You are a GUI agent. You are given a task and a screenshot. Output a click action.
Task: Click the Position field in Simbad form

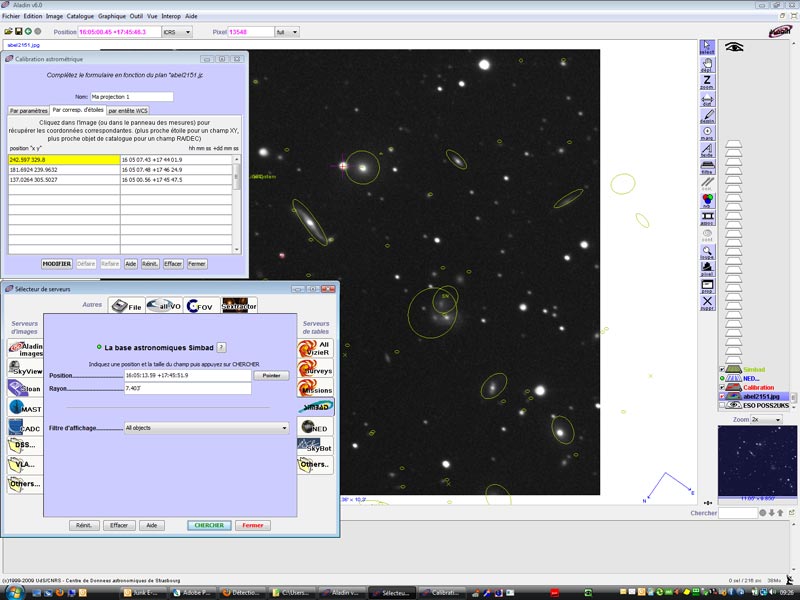point(188,376)
